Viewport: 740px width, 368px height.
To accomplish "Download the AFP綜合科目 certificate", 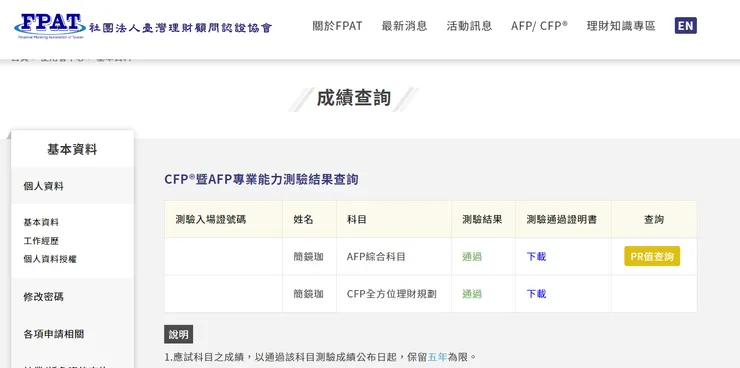I will (x=536, y=257).
